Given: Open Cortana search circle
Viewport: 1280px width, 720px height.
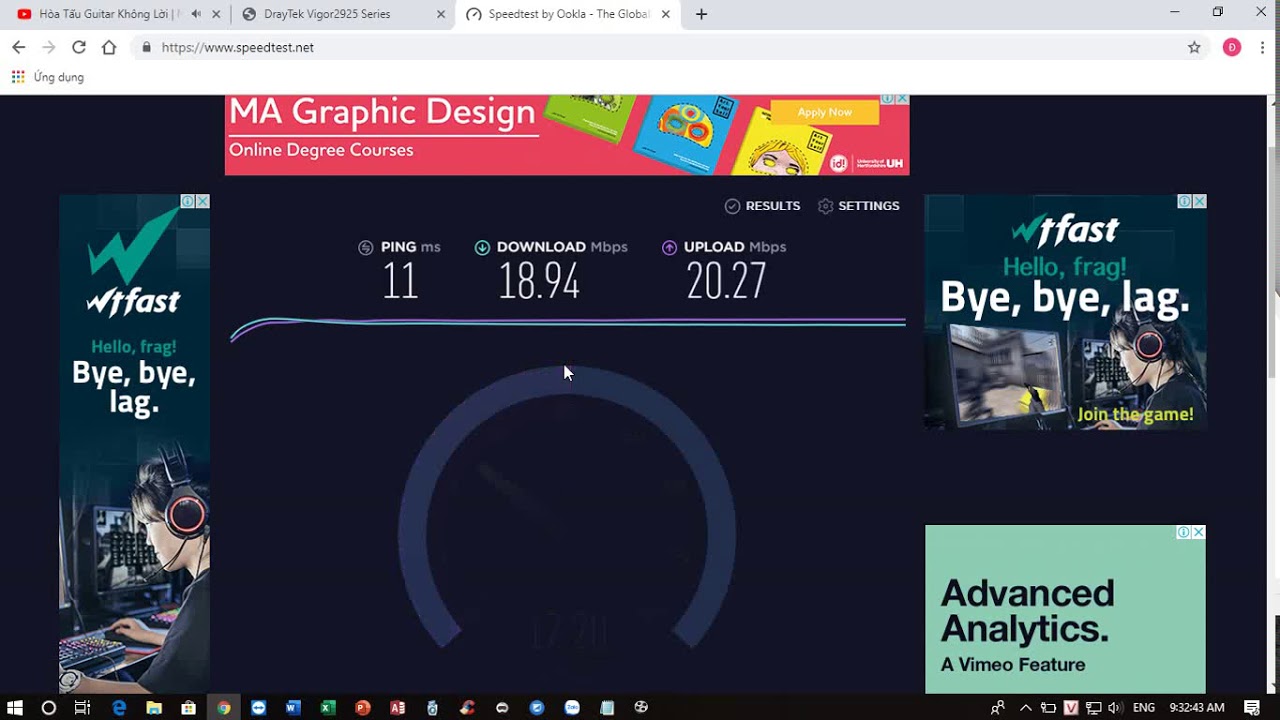Looking at the screenshot, I should pos(48,707).
